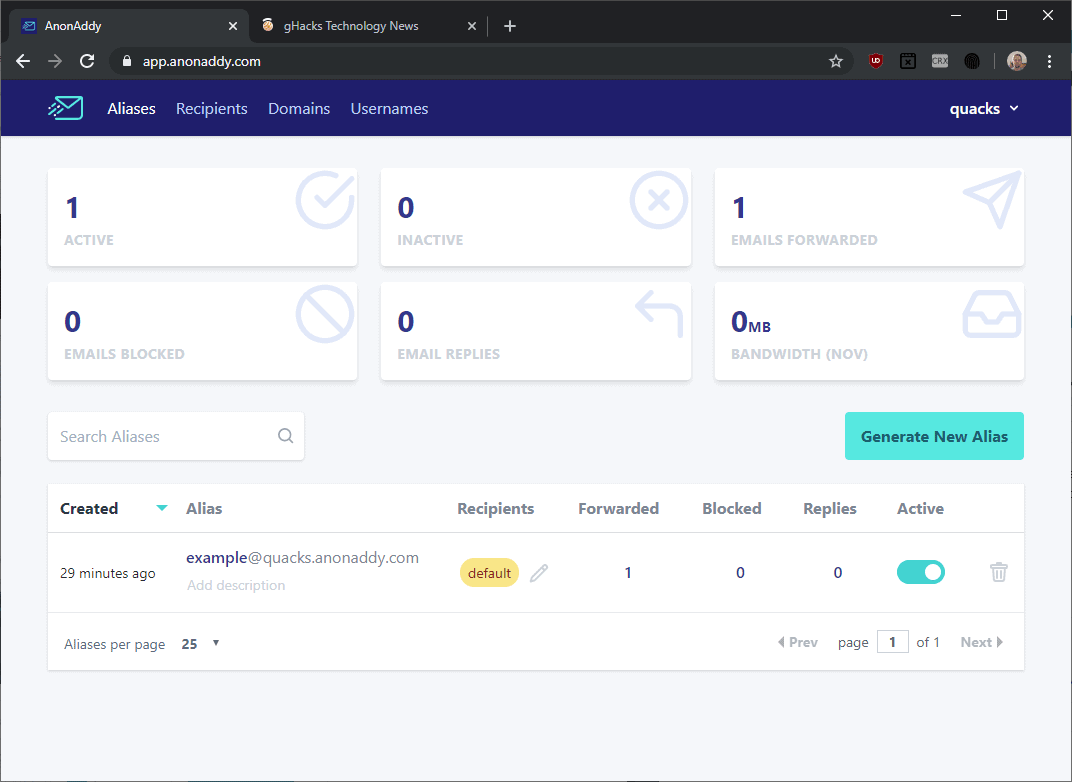Bookmark page with the star icon
The height and width of the screenshot is (782, 1072).
point(836,61)
